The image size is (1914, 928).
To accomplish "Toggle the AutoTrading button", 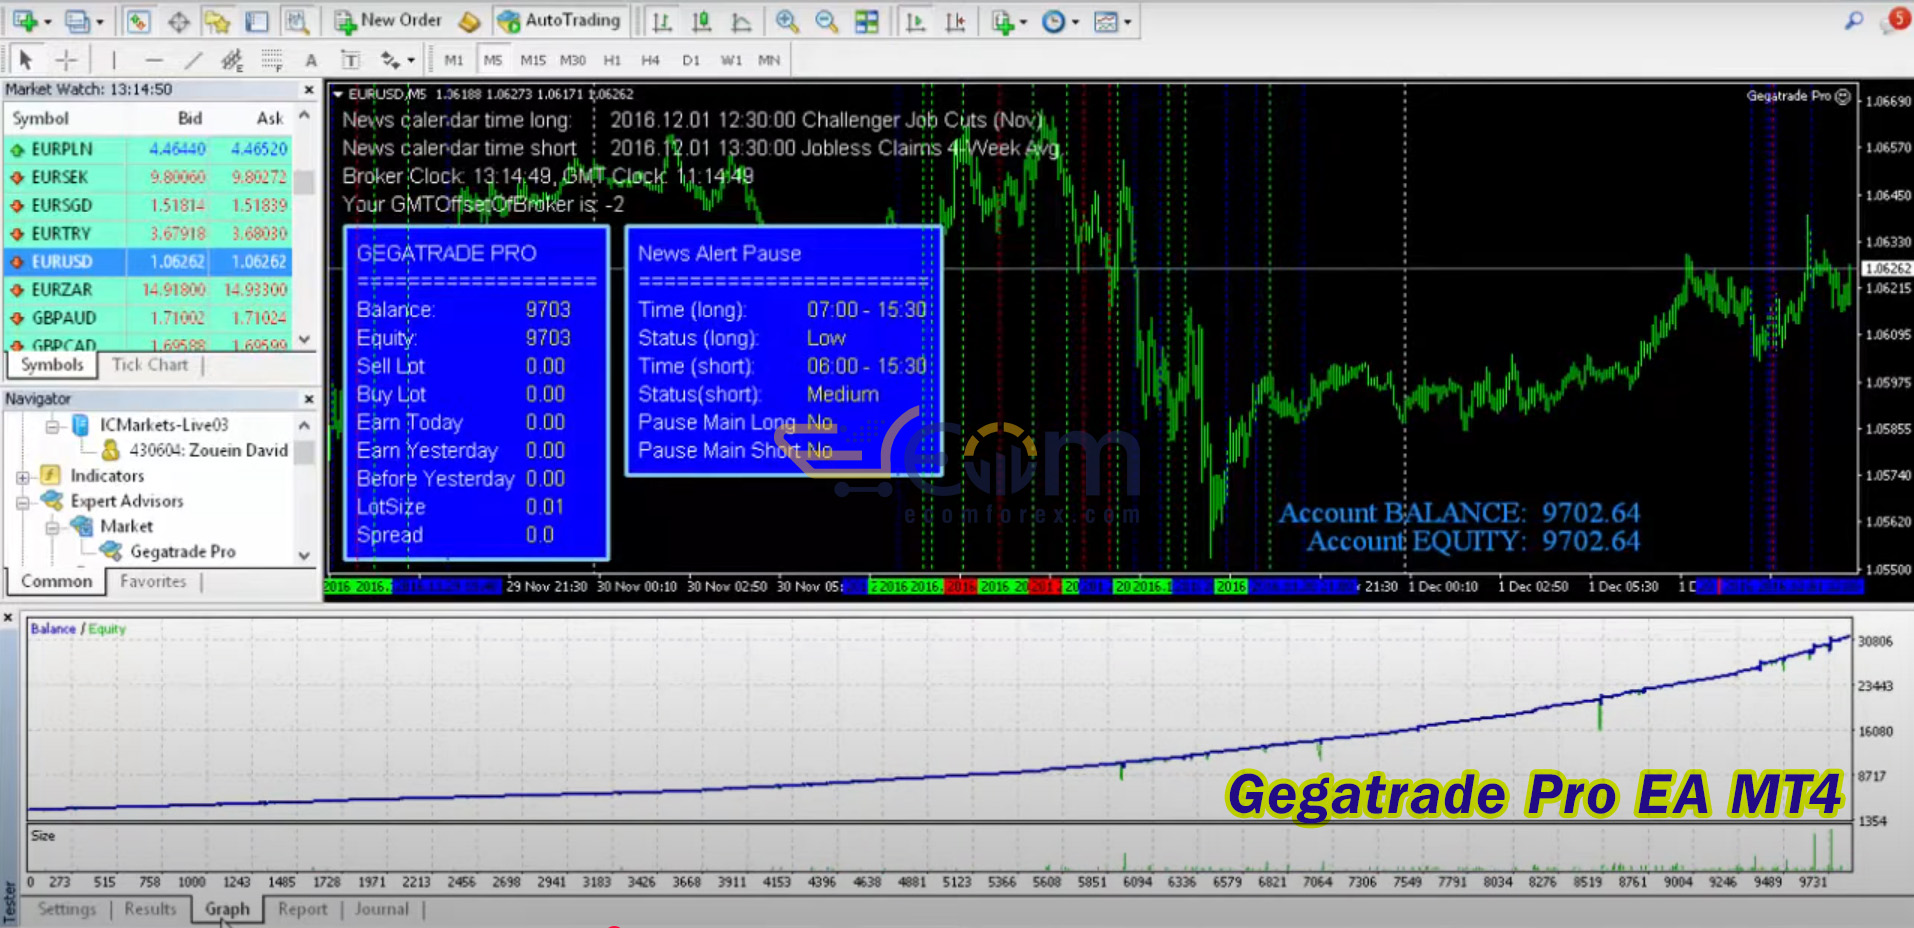I will coord(559,21).
